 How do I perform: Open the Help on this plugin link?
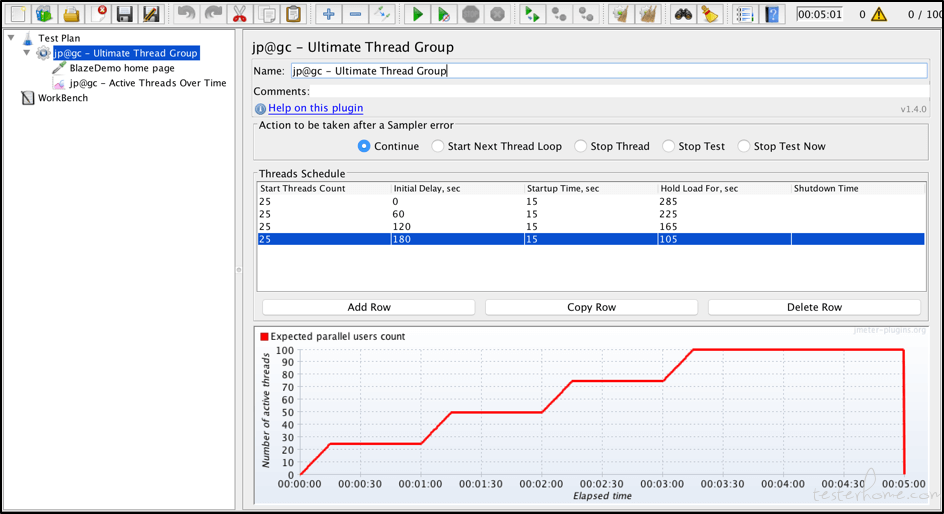point(315,108)
